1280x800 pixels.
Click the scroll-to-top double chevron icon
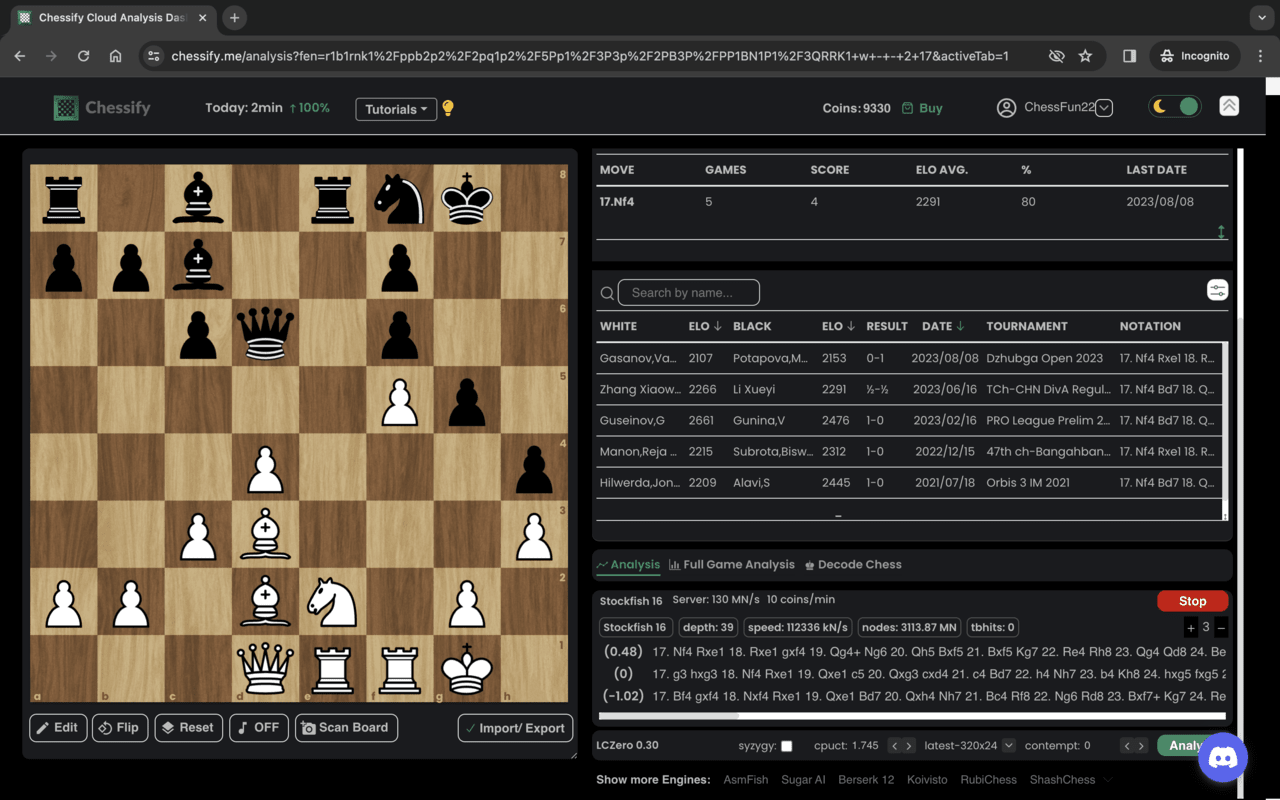click(x=1229, y=106)
